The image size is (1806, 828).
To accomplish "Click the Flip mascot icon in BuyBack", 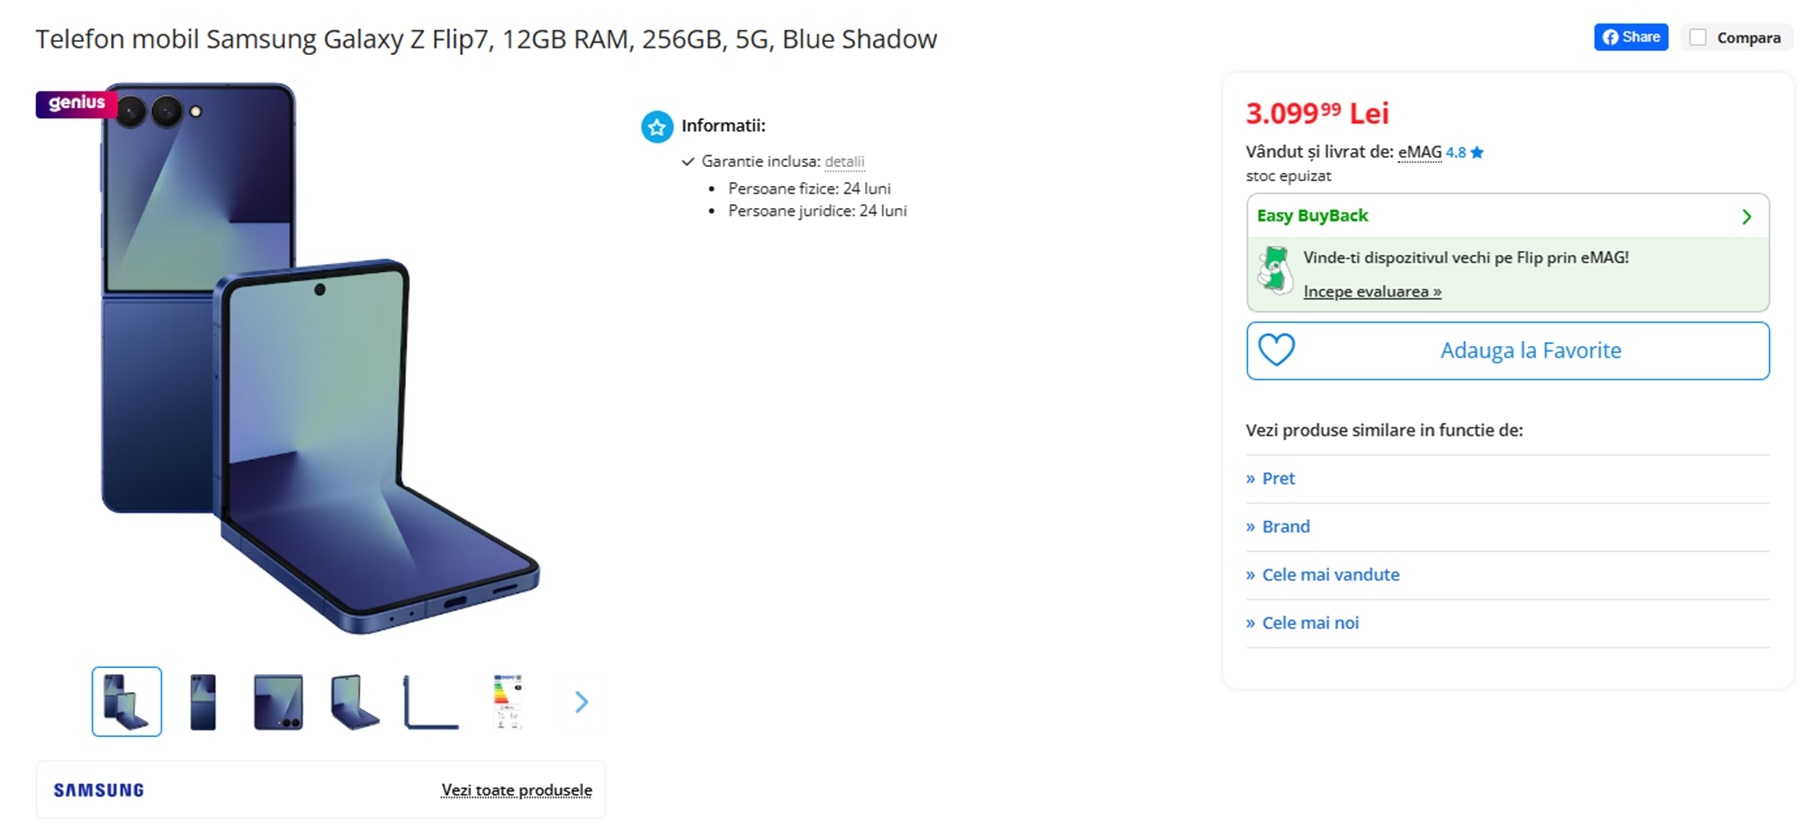I will (x=1275, y=269).
